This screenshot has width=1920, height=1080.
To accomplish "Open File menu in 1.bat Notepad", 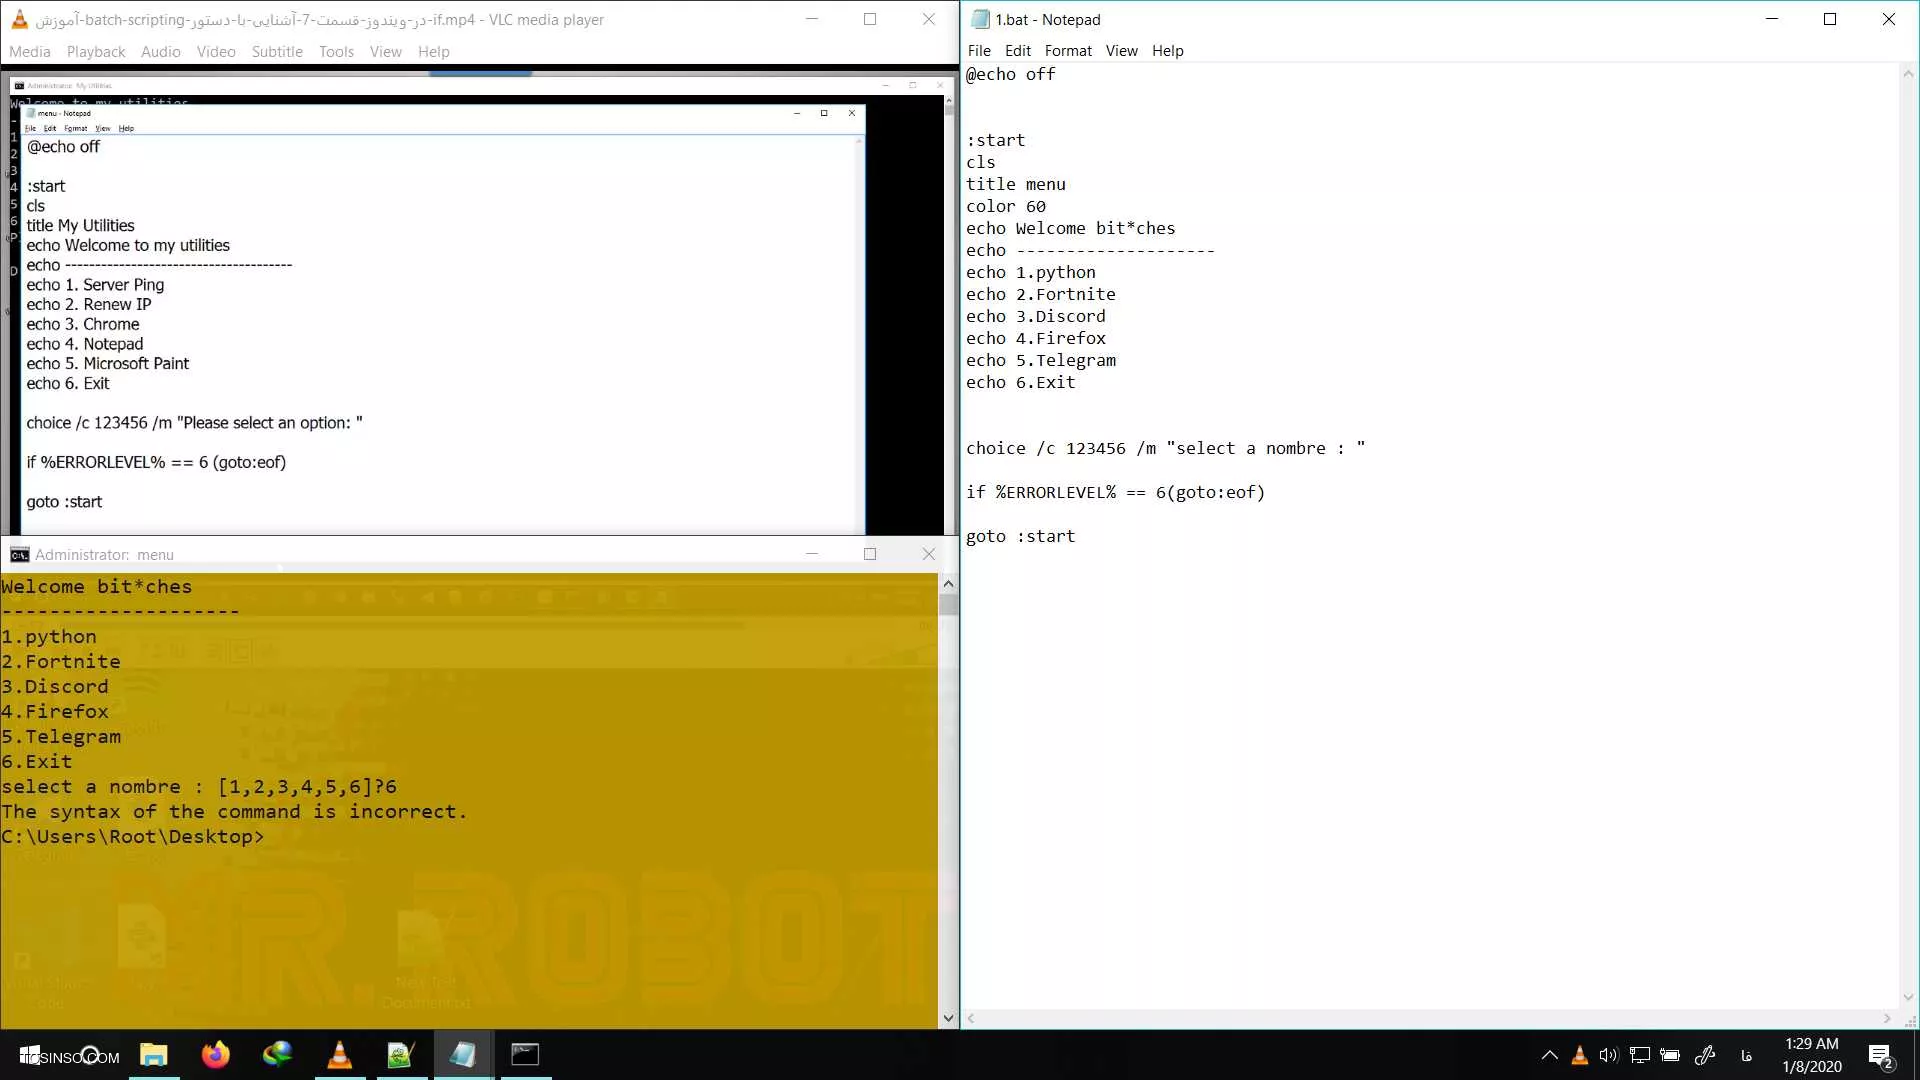I will 979,50.
